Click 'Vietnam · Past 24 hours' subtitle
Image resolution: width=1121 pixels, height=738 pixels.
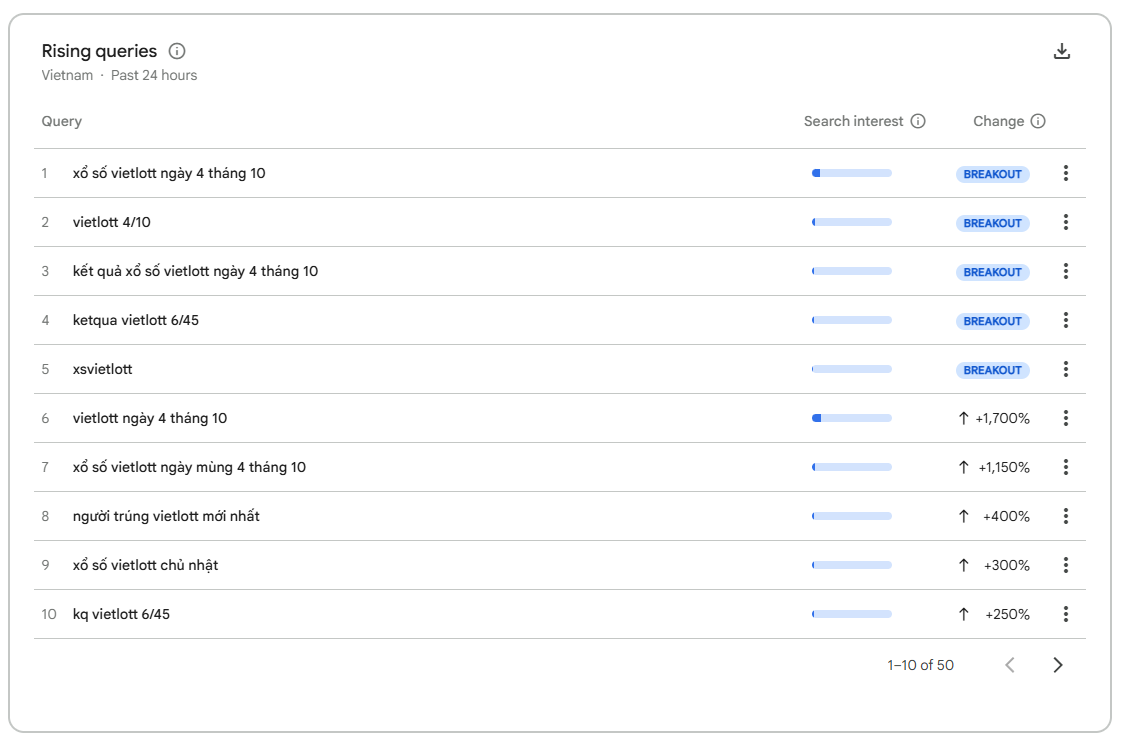(x=119, y=75)
